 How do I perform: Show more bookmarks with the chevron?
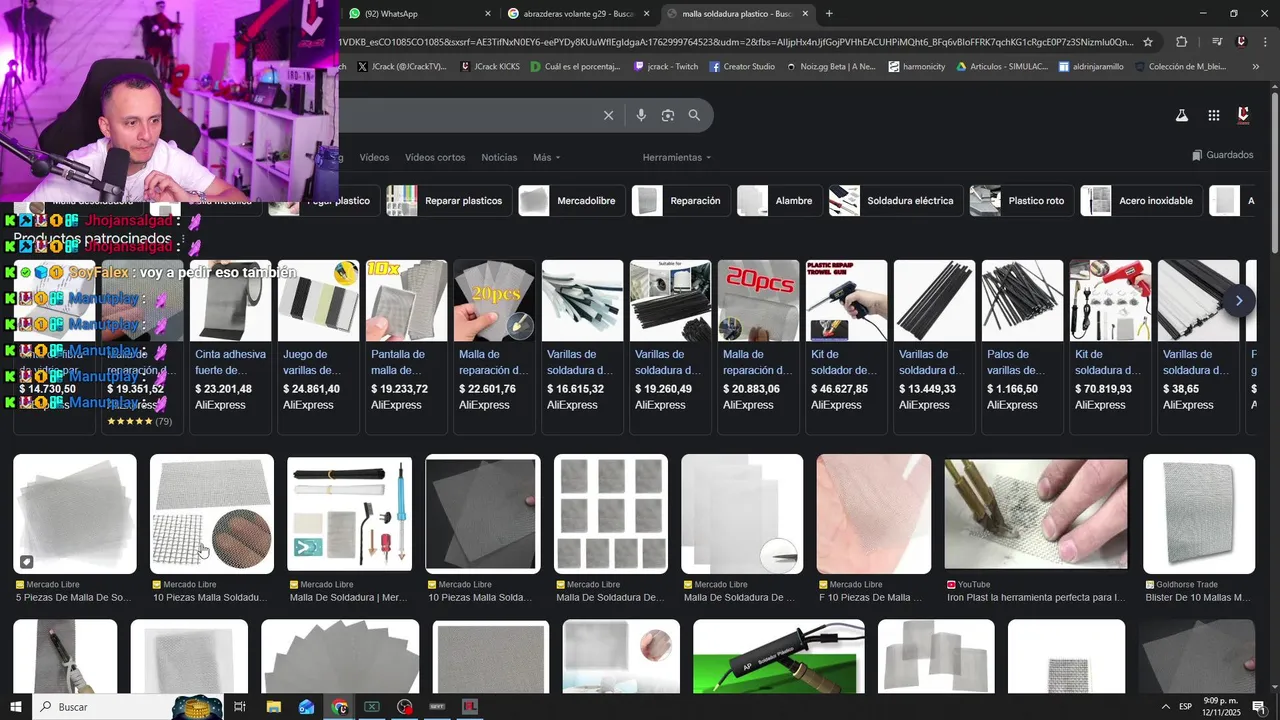pos(1255,67)
